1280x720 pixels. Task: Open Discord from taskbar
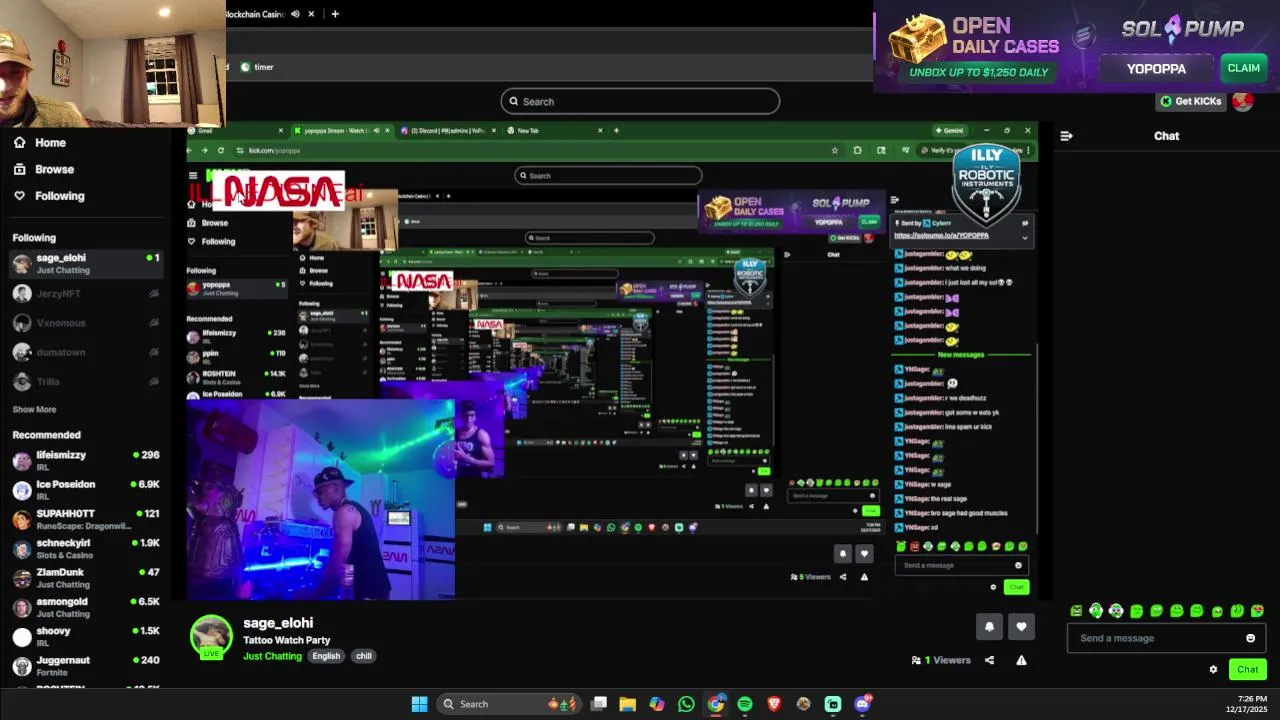click(862, 704)
